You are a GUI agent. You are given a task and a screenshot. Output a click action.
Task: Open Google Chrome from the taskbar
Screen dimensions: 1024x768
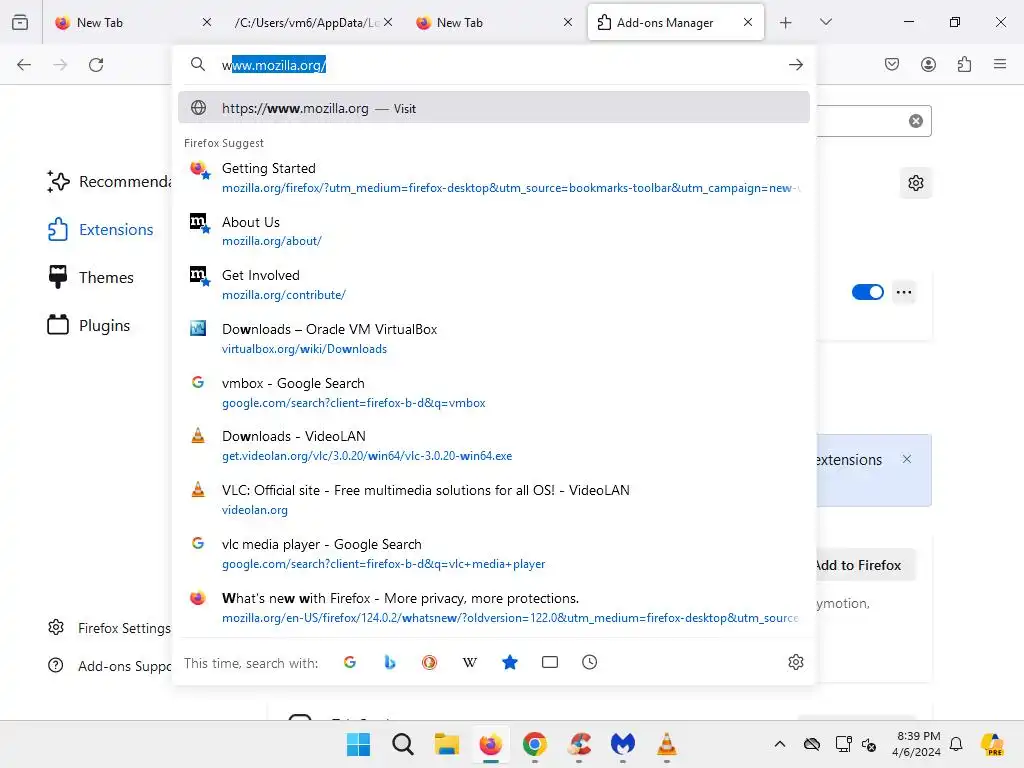click(x=535, y=744)
